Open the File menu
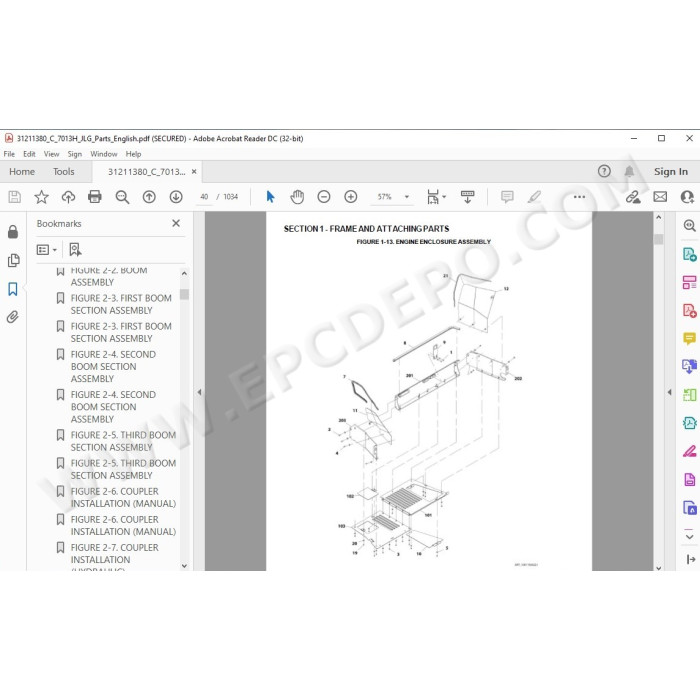The height and width of the screenshot is (700, 700). (x=9, y=154)
